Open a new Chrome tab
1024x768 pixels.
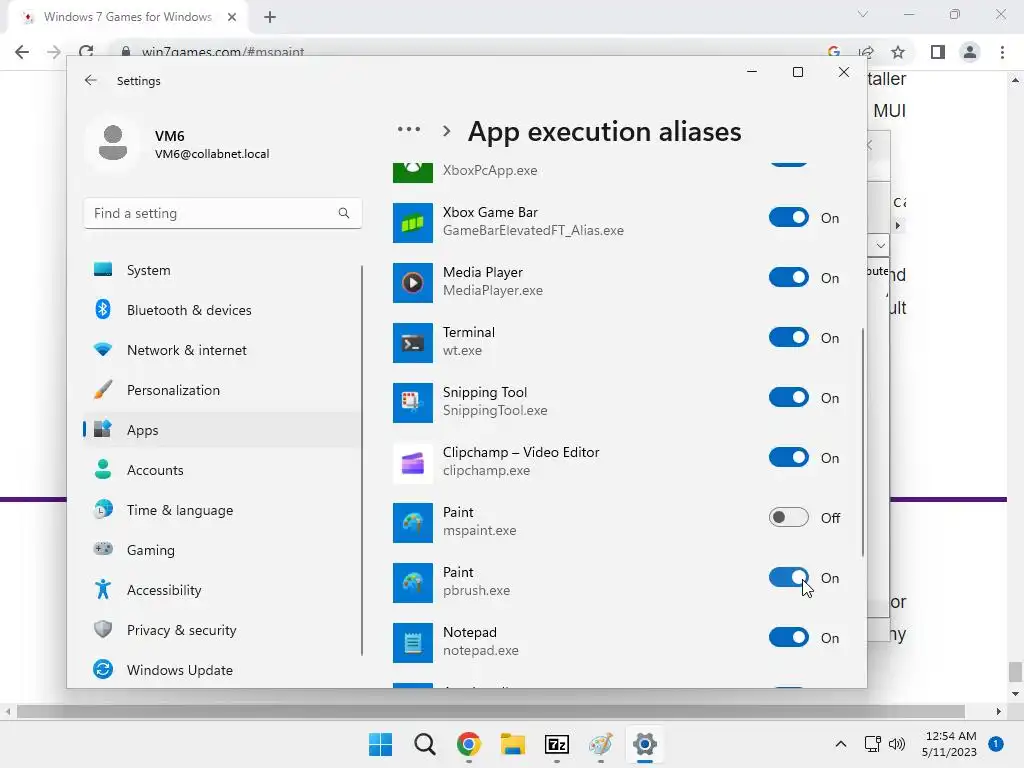click(270, 17)
